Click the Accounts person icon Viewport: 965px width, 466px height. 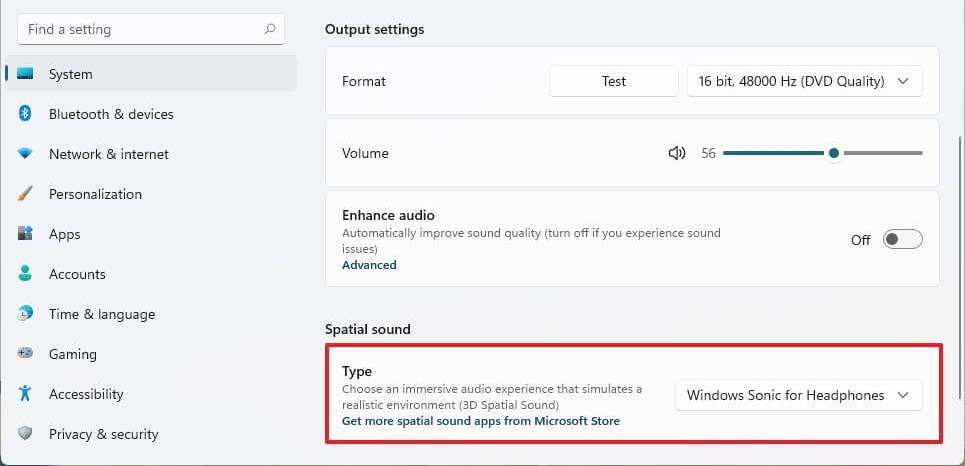(26, 274)
